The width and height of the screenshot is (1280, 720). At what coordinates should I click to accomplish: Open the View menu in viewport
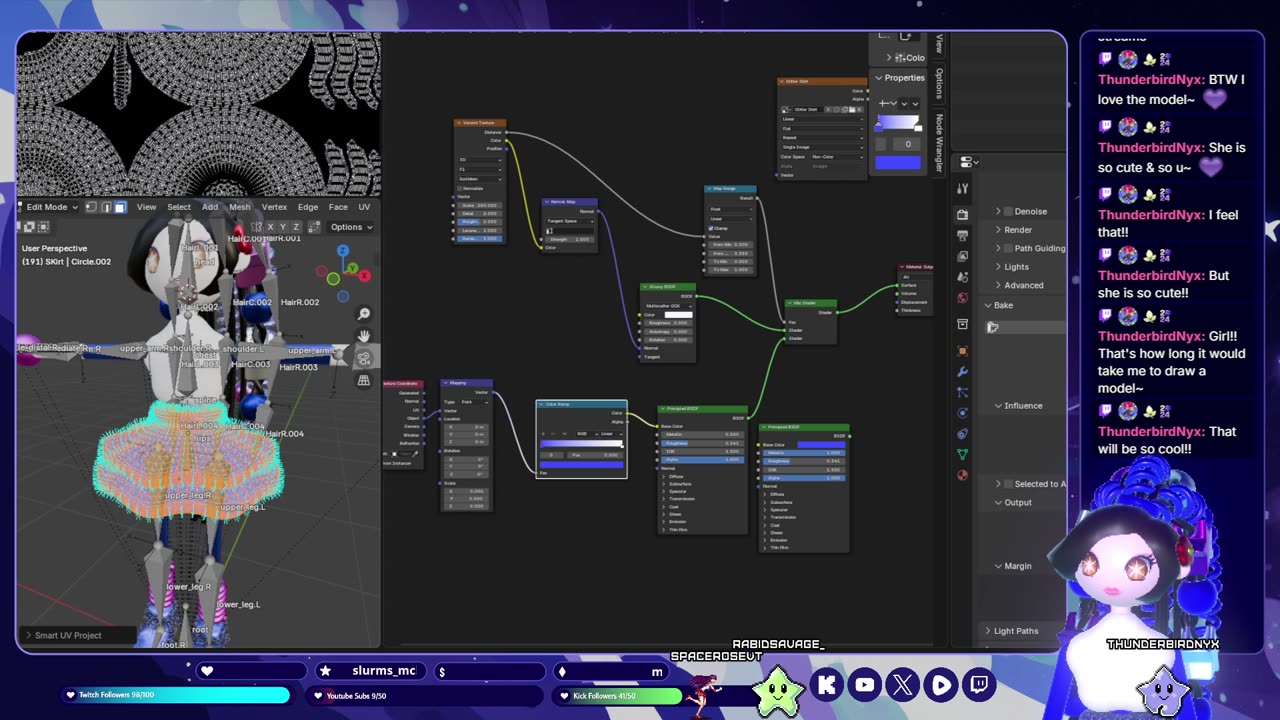146,207
